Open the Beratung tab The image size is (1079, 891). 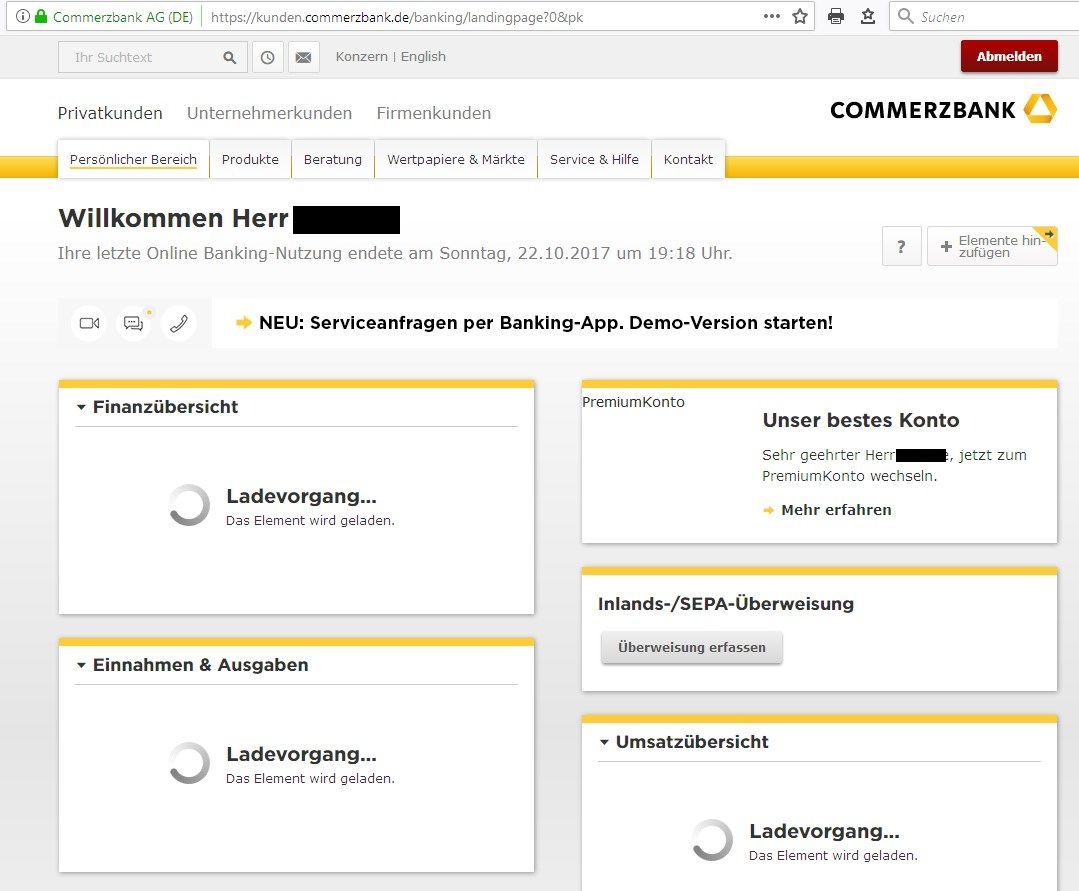(333, 160)
